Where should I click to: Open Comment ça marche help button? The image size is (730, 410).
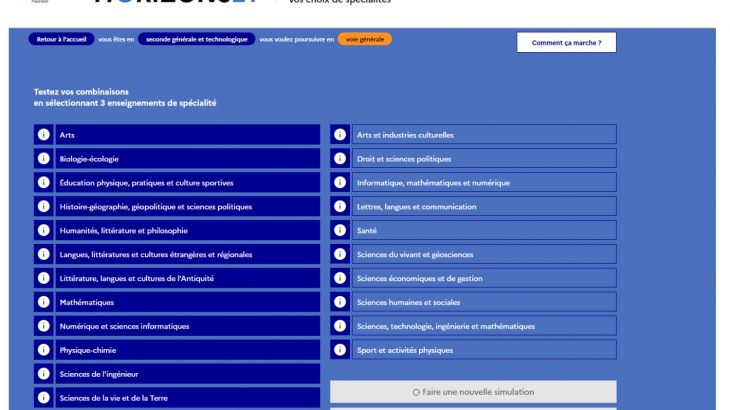pos(566,43)
